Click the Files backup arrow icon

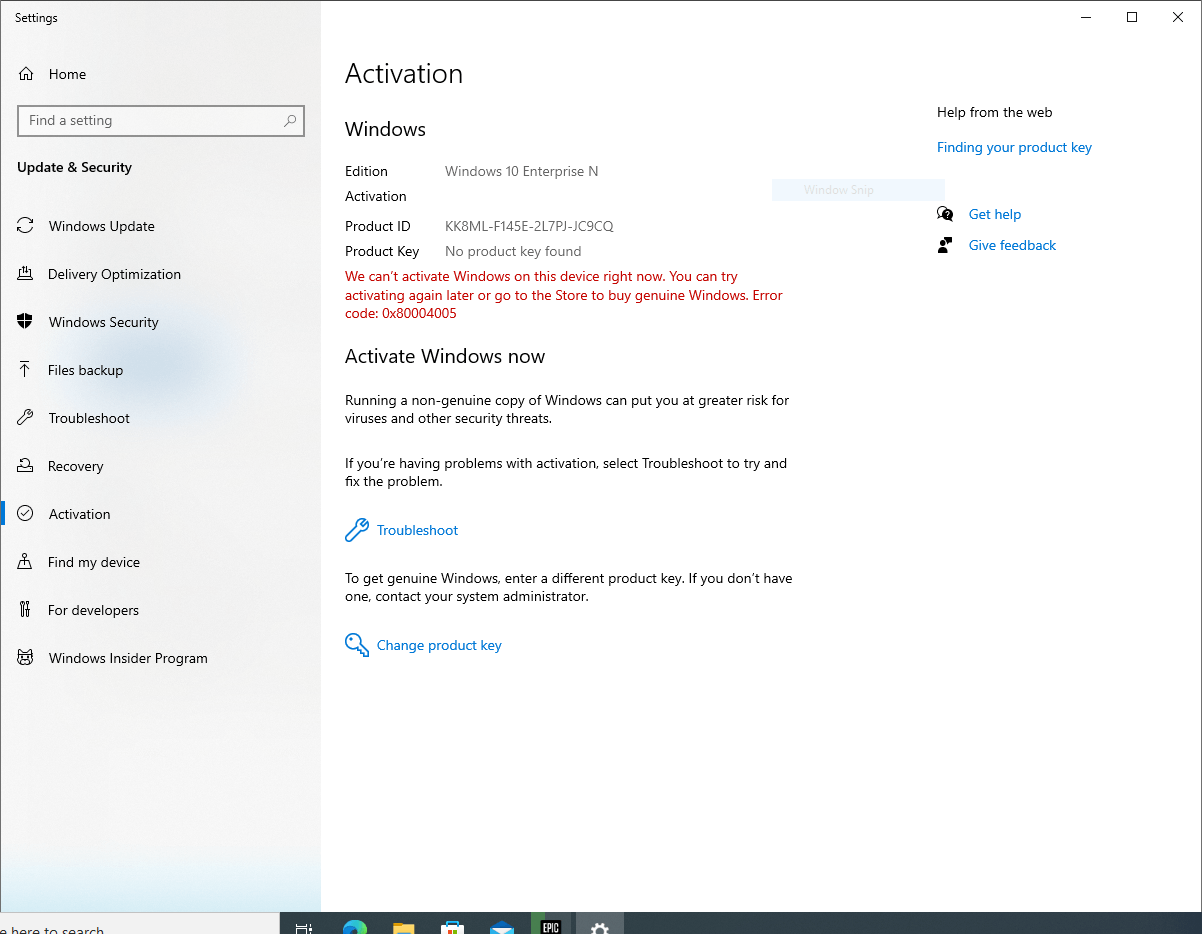coord(26,370)
